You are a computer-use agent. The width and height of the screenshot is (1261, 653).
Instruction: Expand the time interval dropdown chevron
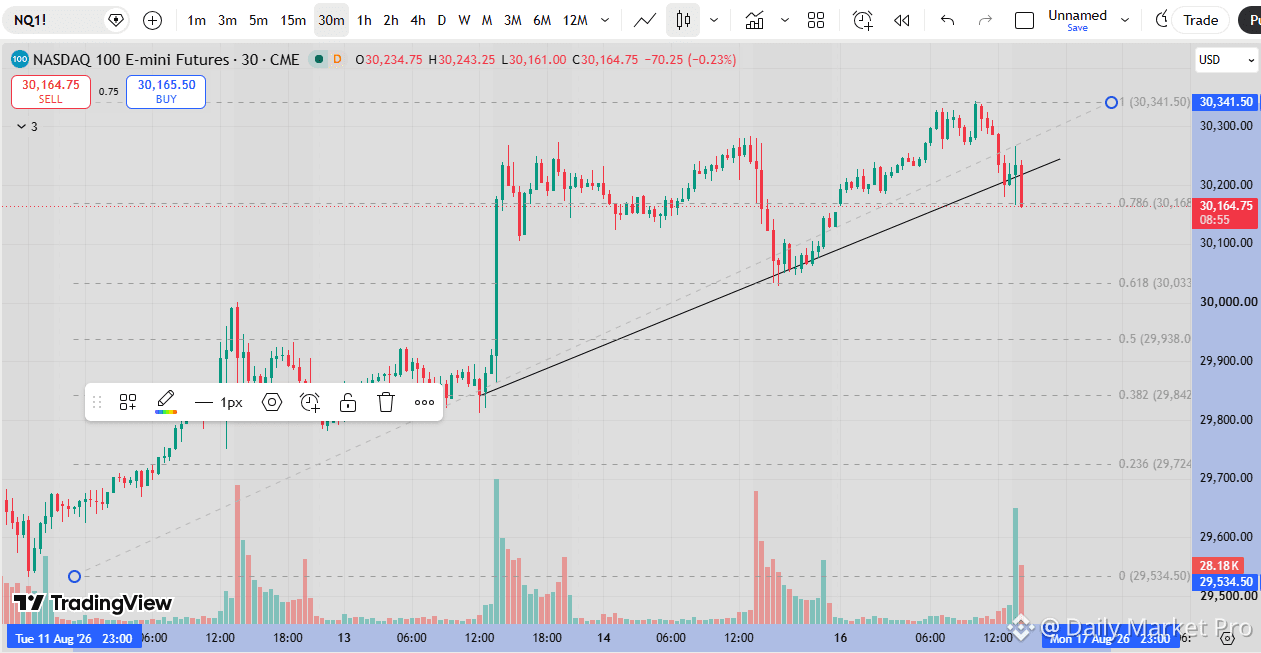[x=605, y=20]
